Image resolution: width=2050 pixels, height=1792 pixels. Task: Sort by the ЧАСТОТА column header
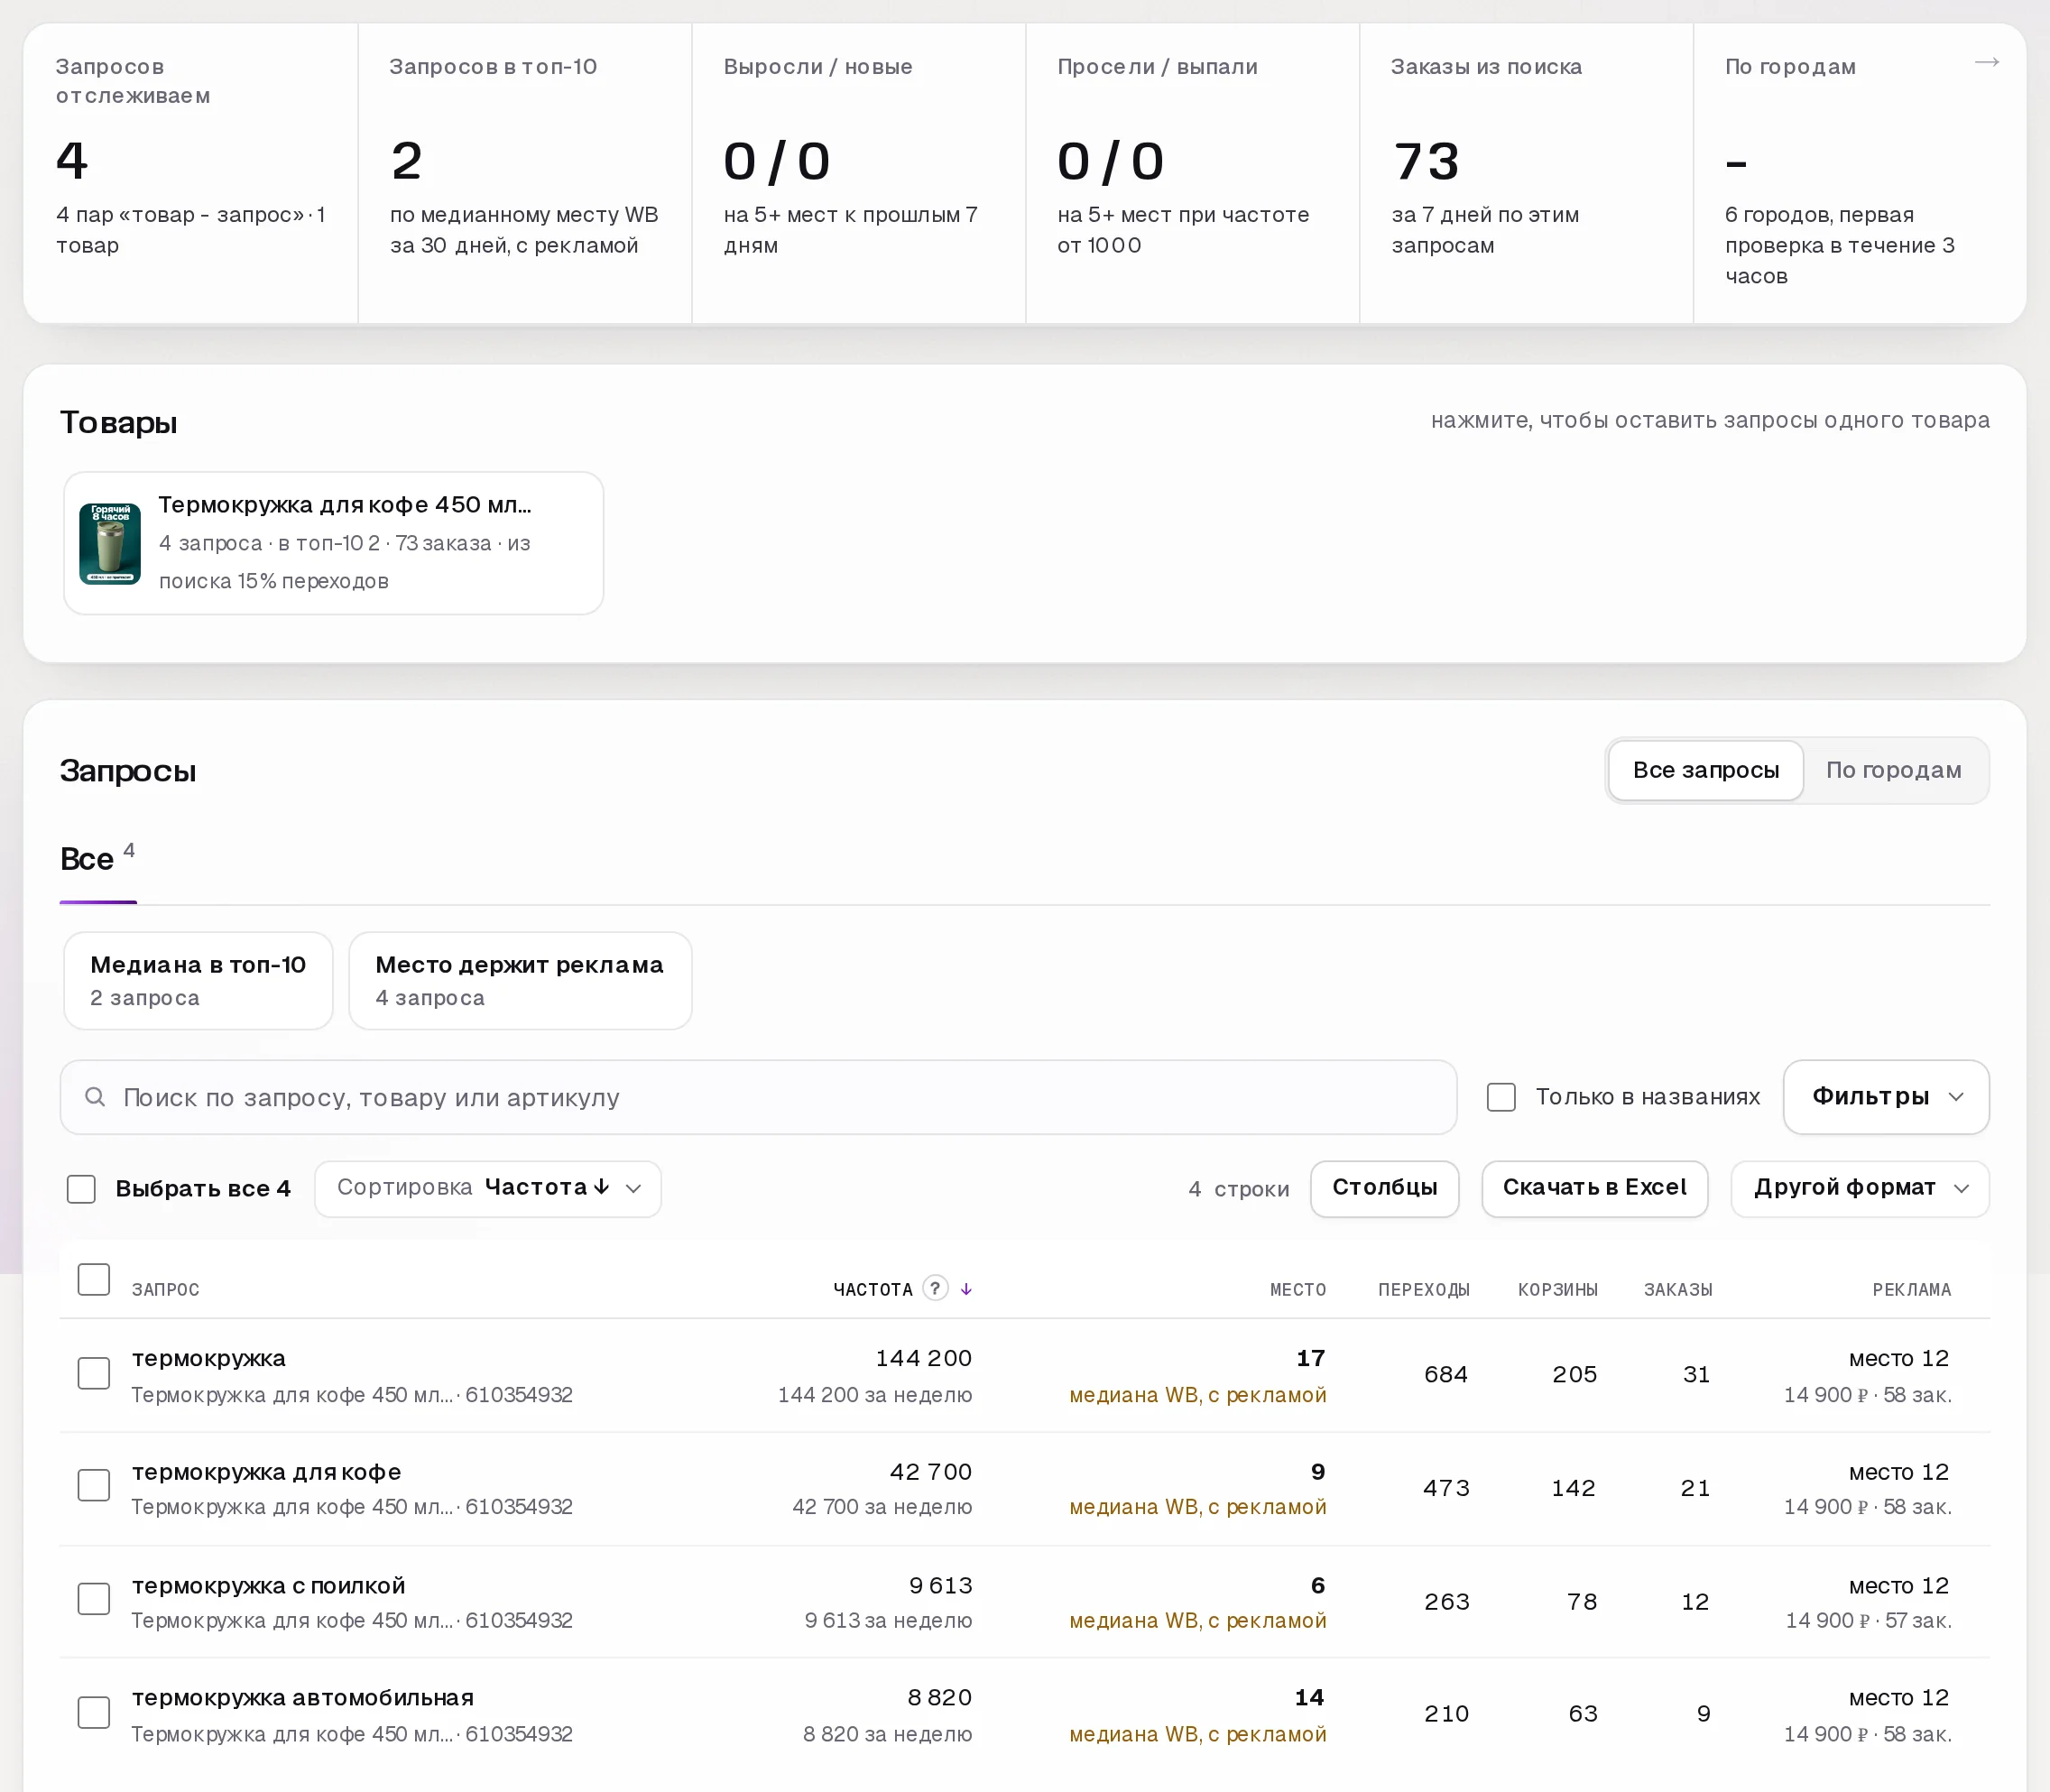(873, 1290)
